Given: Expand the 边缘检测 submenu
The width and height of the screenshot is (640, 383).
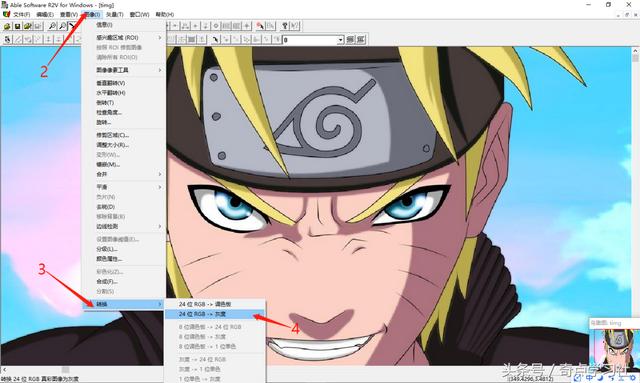Looking at the screenshot, I should (x=124, y=226).
